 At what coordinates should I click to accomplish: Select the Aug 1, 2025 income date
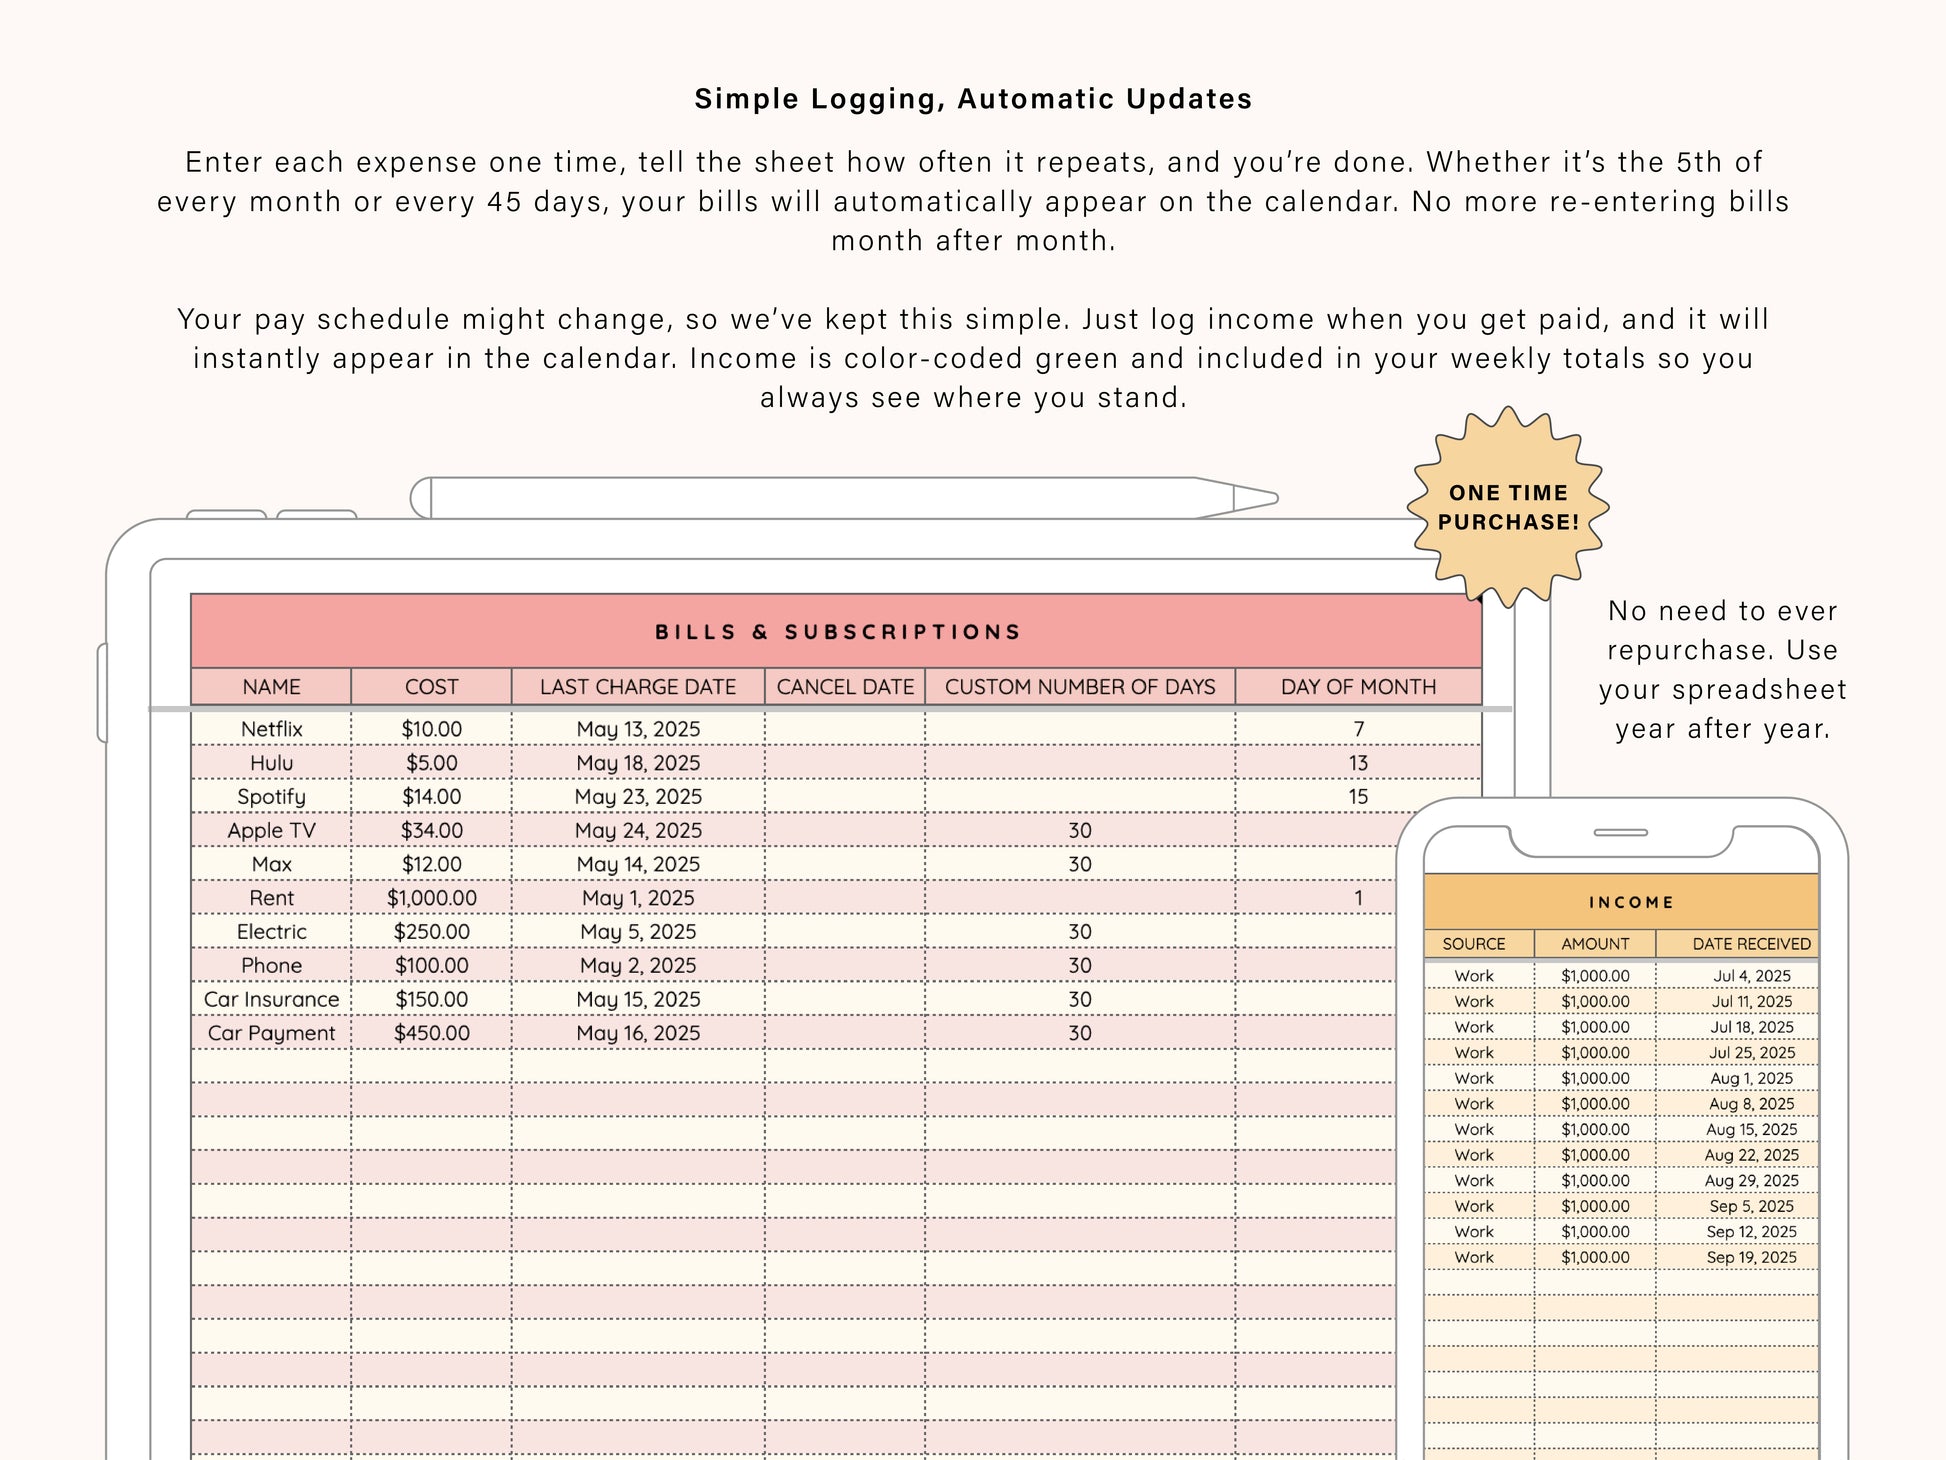pos(1737,1078)
